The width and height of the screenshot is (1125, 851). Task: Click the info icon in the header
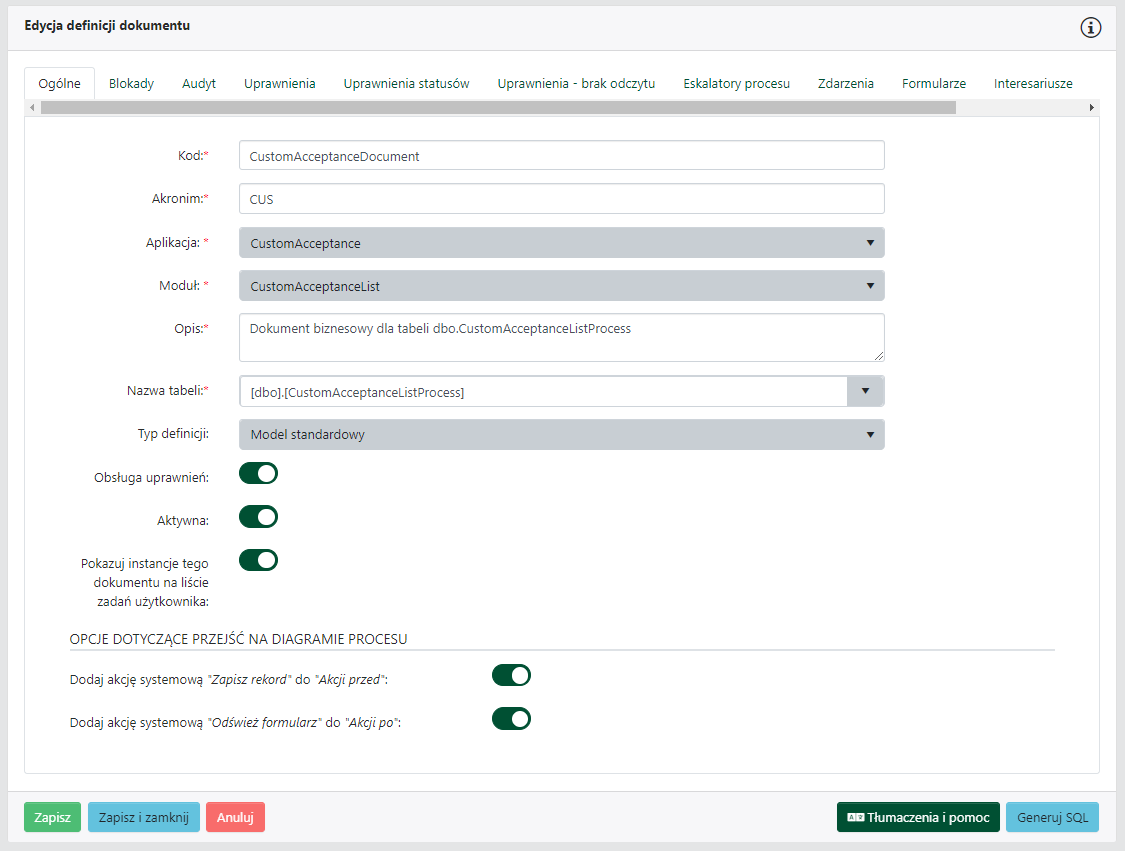tap(1090, 27)
